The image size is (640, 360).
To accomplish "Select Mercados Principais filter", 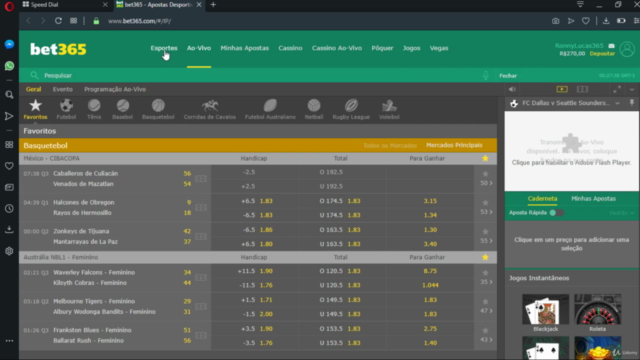I will coord(454,145).
